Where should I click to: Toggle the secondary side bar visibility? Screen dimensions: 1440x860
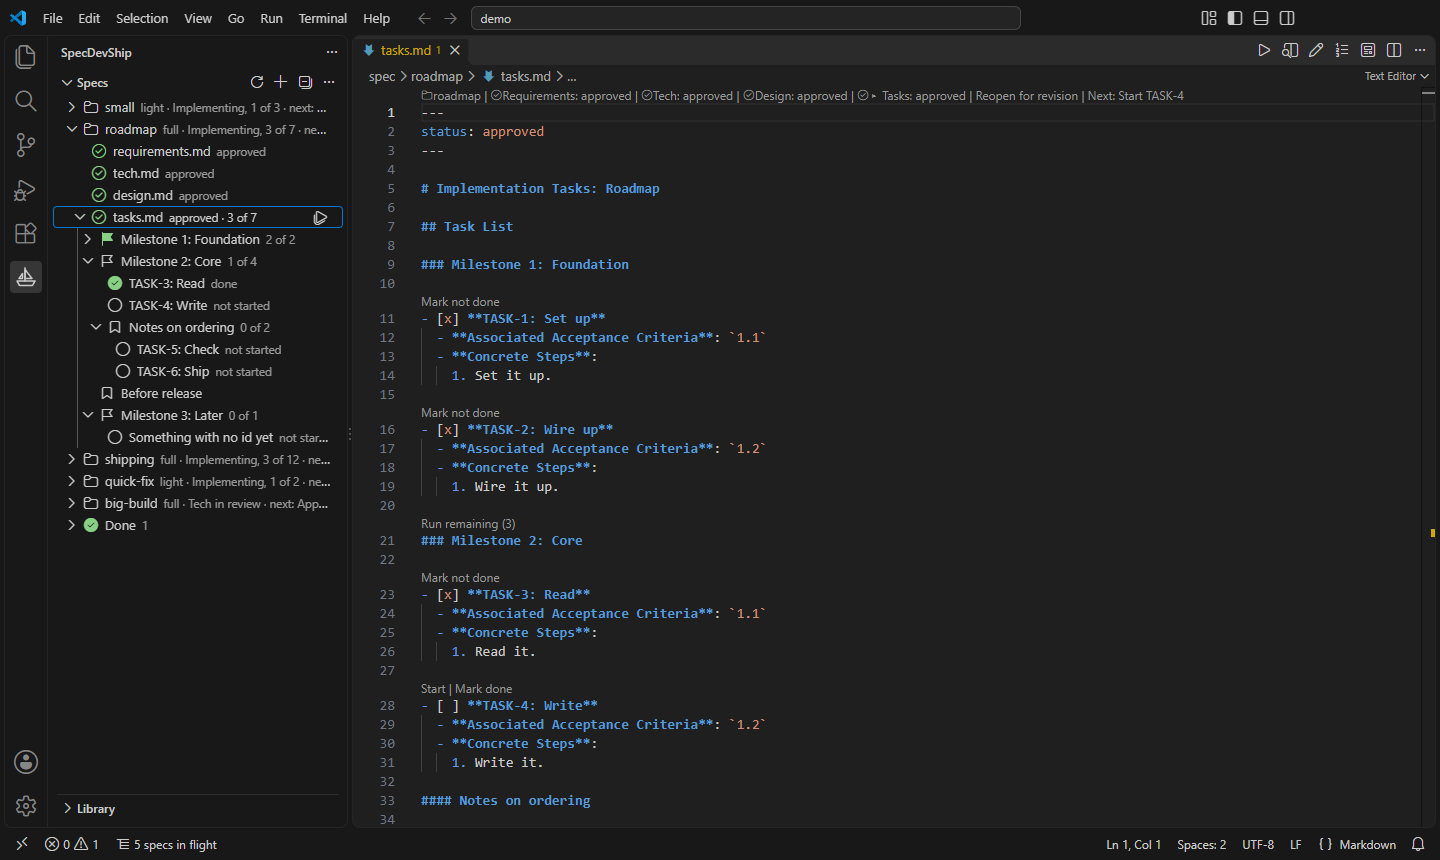click(x=1287, y=18)
